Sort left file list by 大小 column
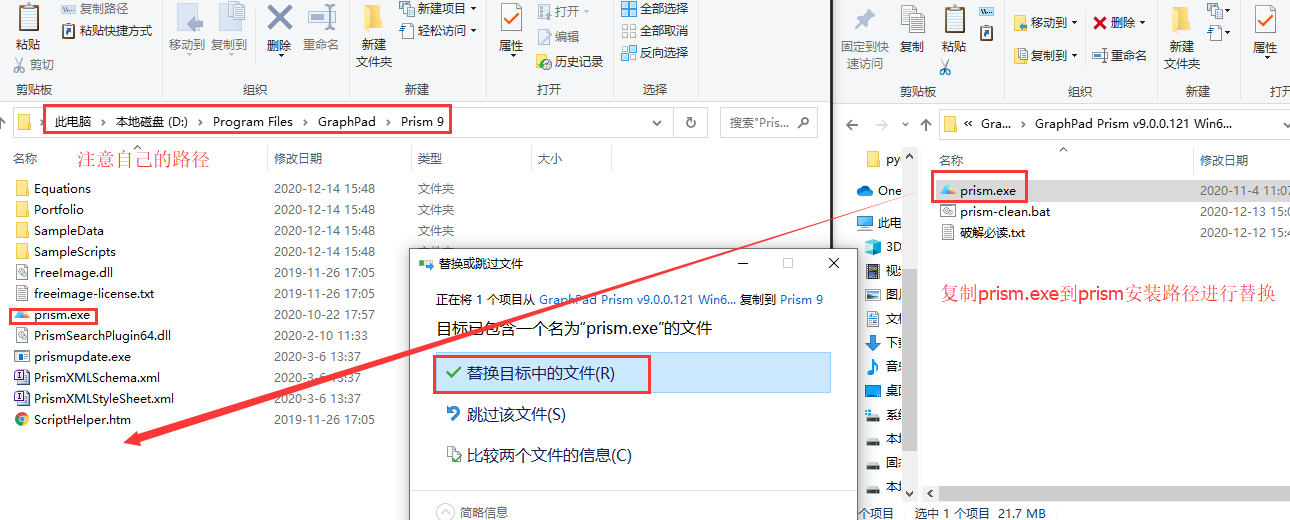The image size is (1290, 520). tap(550, 158)
